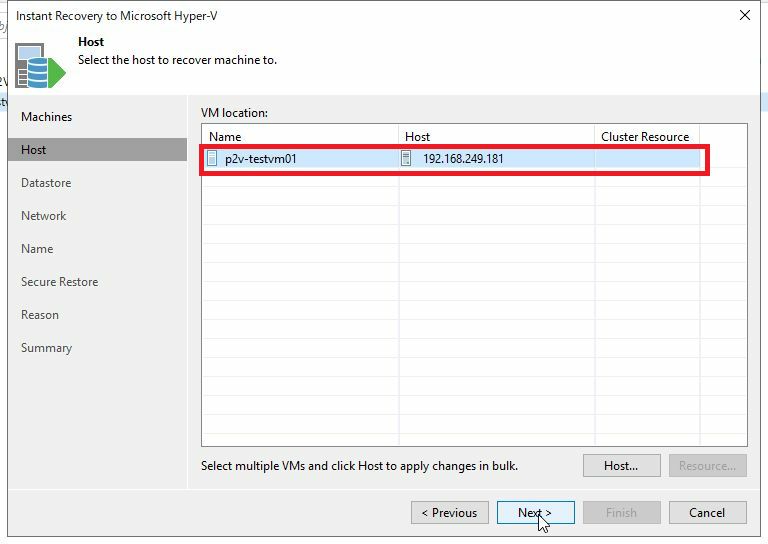Image resolution: width=768 pixels, height=544 pixels.
Task: Jump to the Network step
Action: [x=44, y=216]
